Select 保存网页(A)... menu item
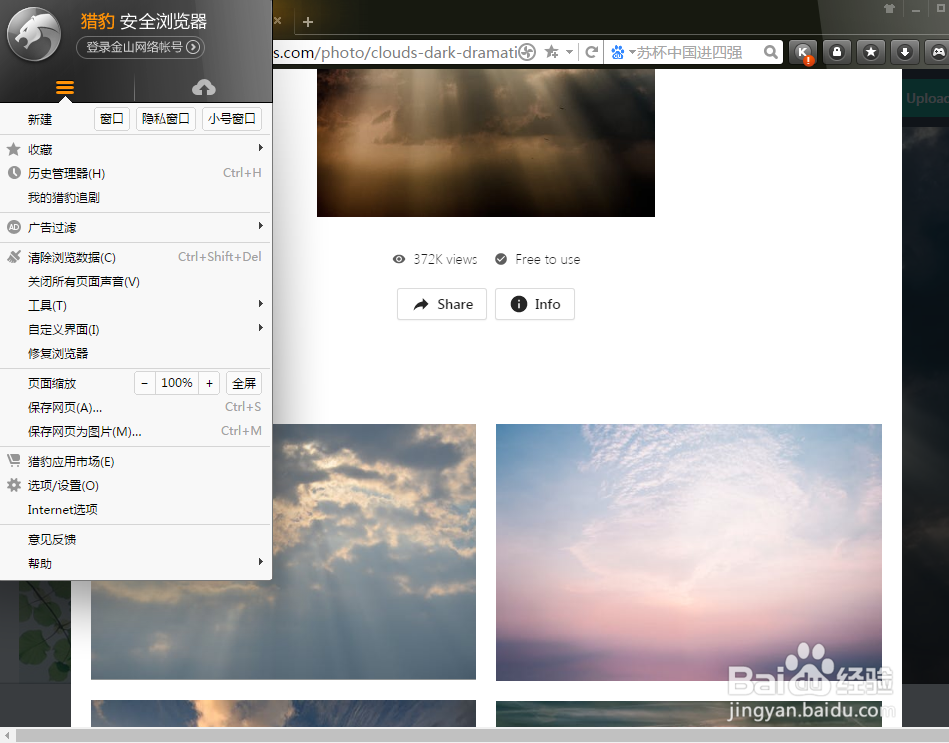Image resolution: width=949 pixels, height=743 pixels. pyautogui.click(x=136, y=407)
